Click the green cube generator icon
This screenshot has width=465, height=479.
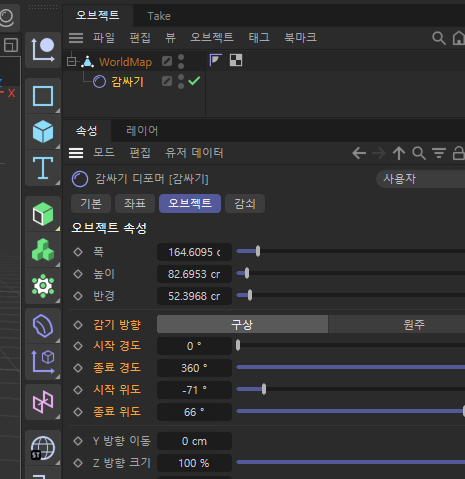point(43,214)
